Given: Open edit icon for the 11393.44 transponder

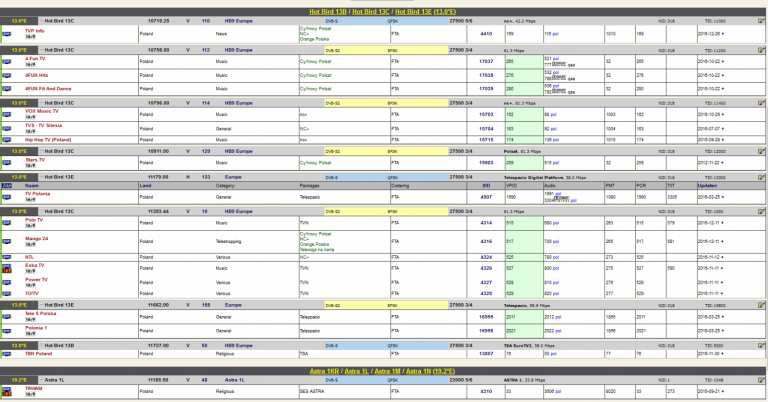Looking at the screenshot, I should [x=761, y=212].
